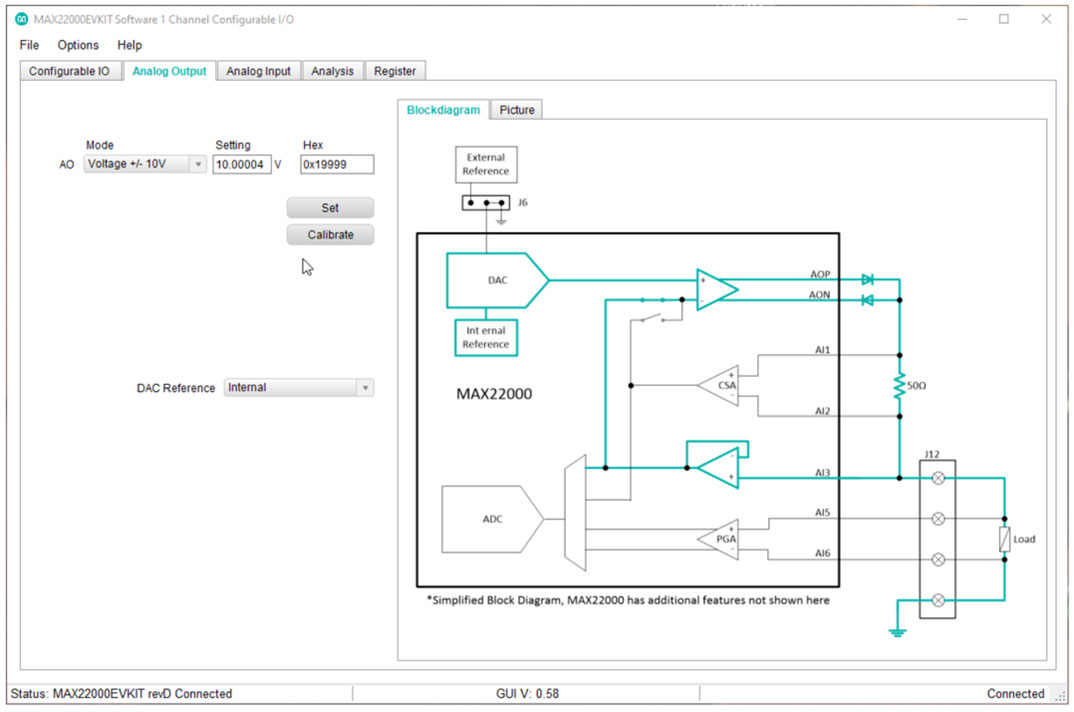Screen dimensions: 1074x712
Task: Click the External Reference block
Action: (485, 164)
